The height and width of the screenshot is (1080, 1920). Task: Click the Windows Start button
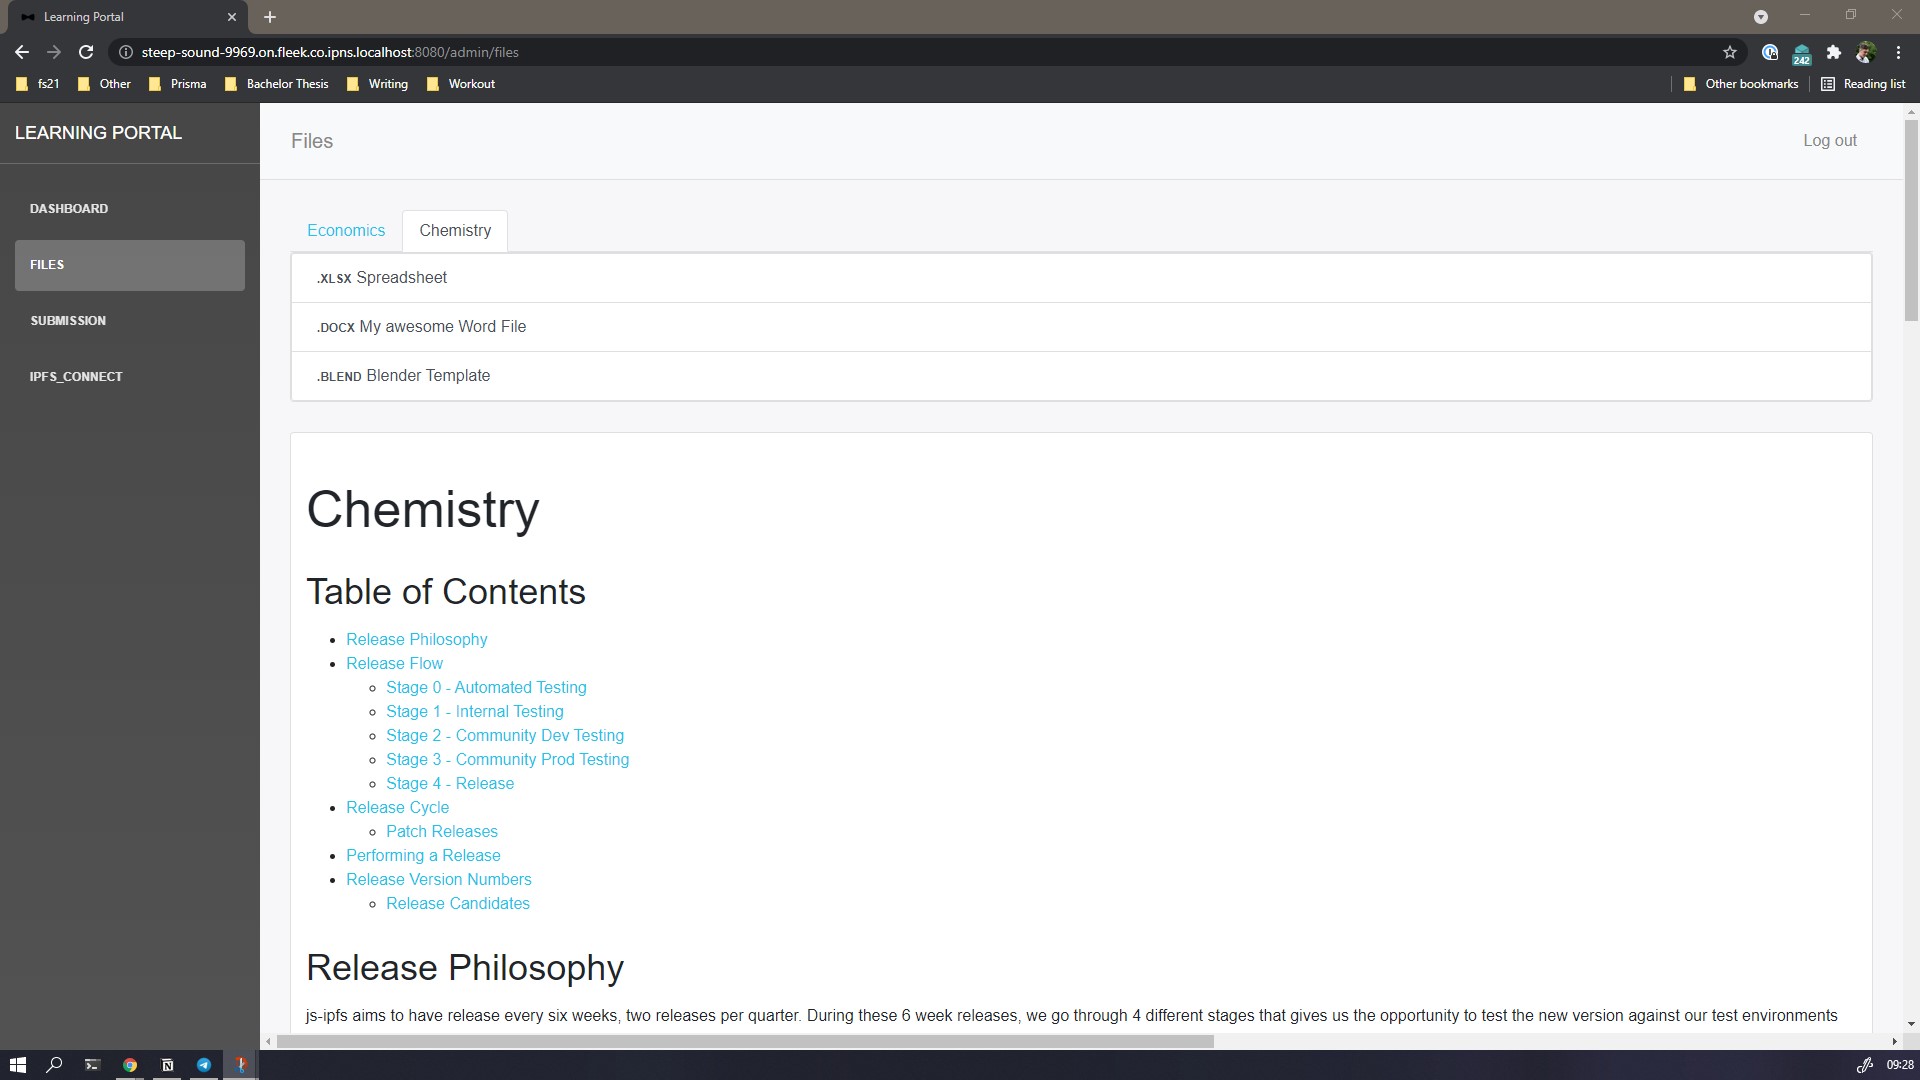coord(17,1065)
